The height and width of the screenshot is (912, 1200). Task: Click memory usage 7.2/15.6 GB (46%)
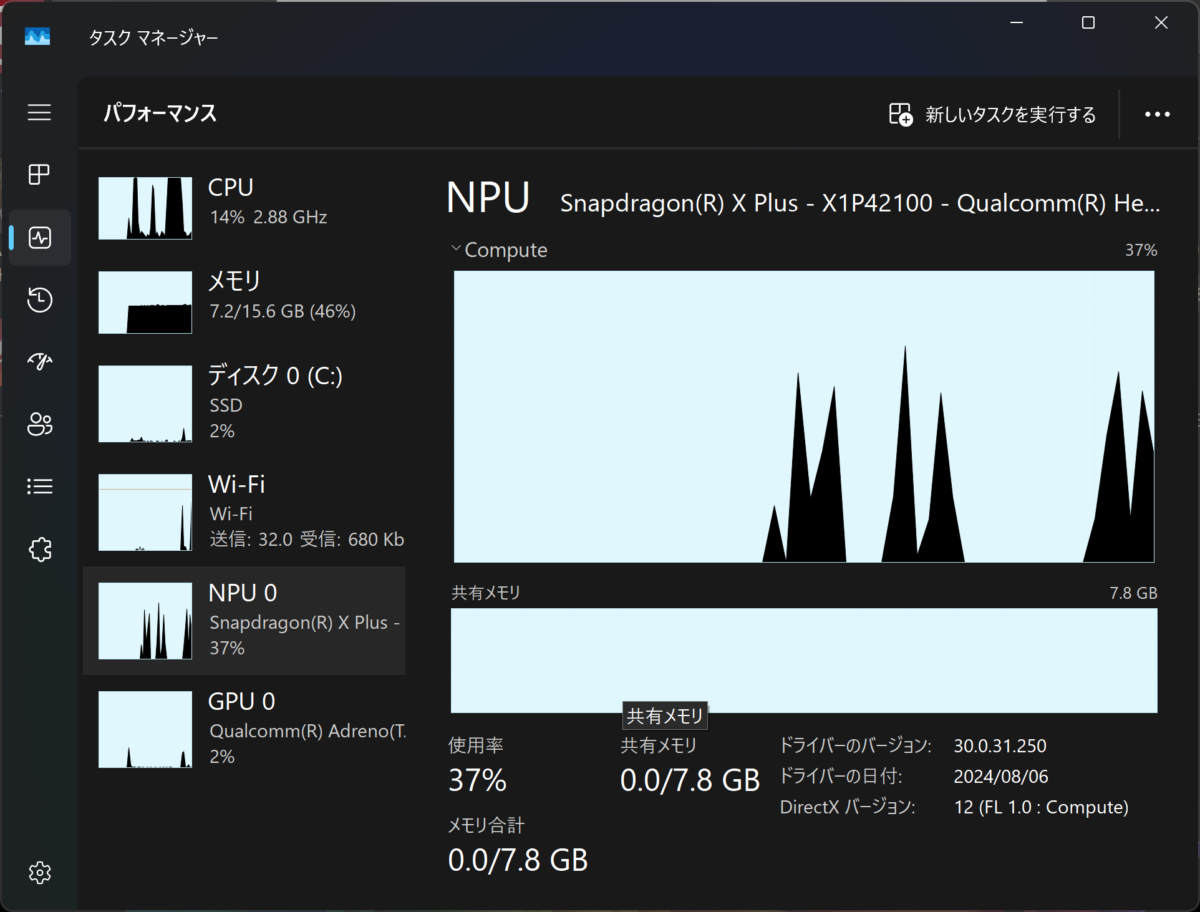[282, 311]
